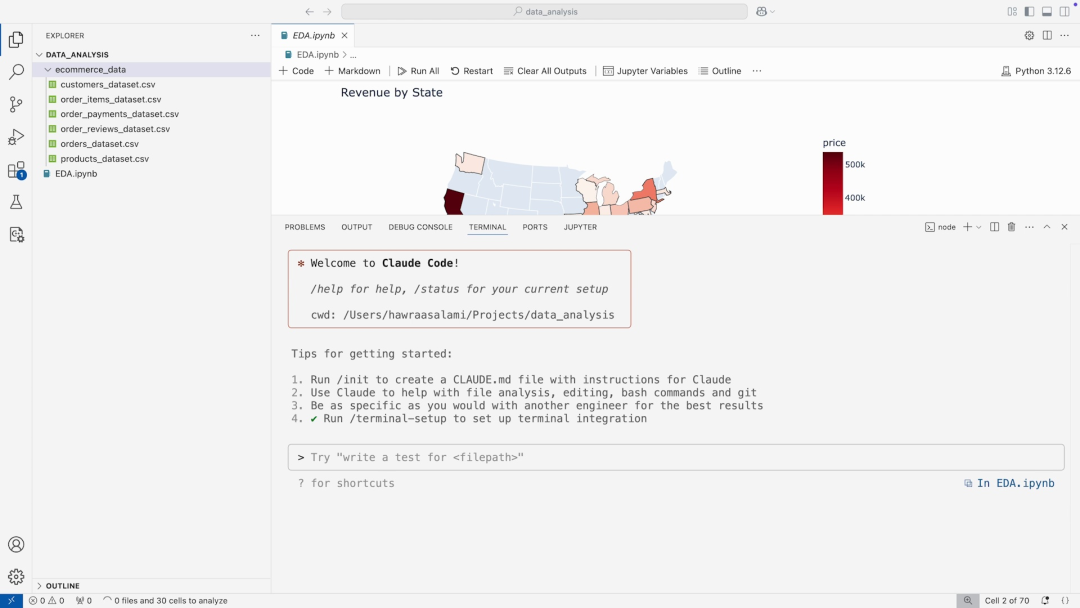
Task: Open the Testing flask view
Action: pyautogui.click(x=16, y=202)
